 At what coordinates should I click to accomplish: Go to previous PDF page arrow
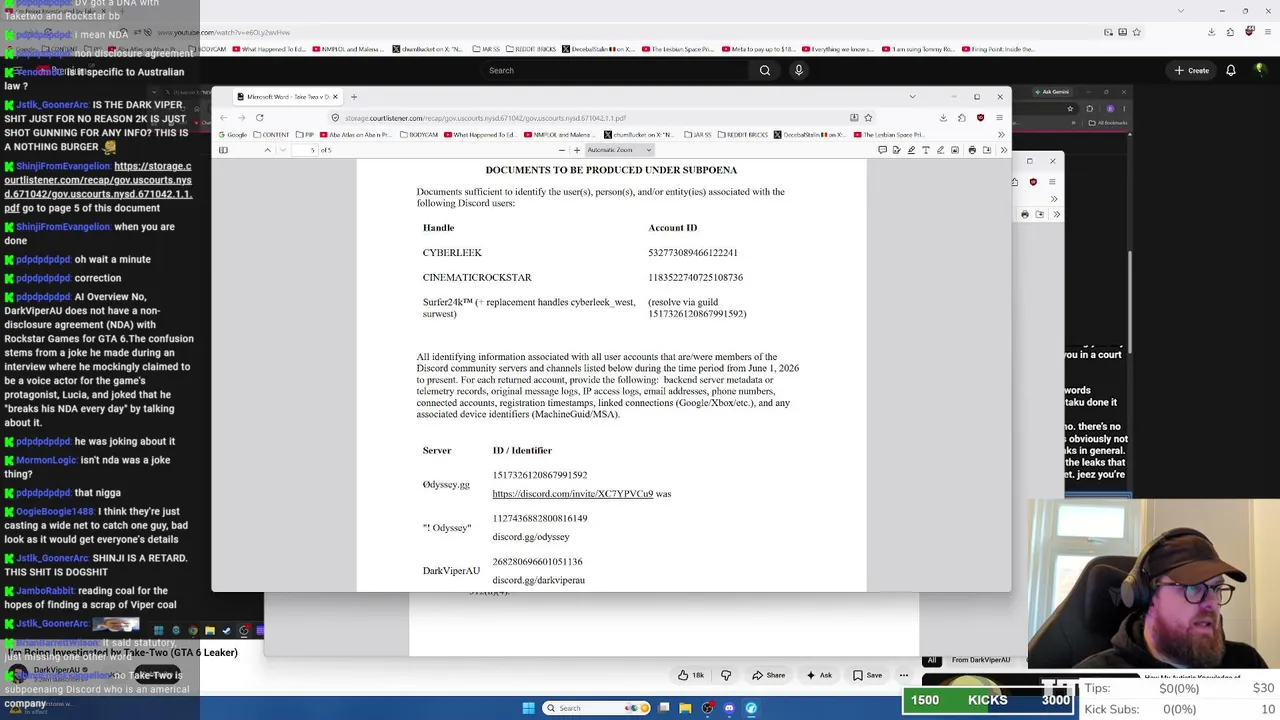coord(267,150)
